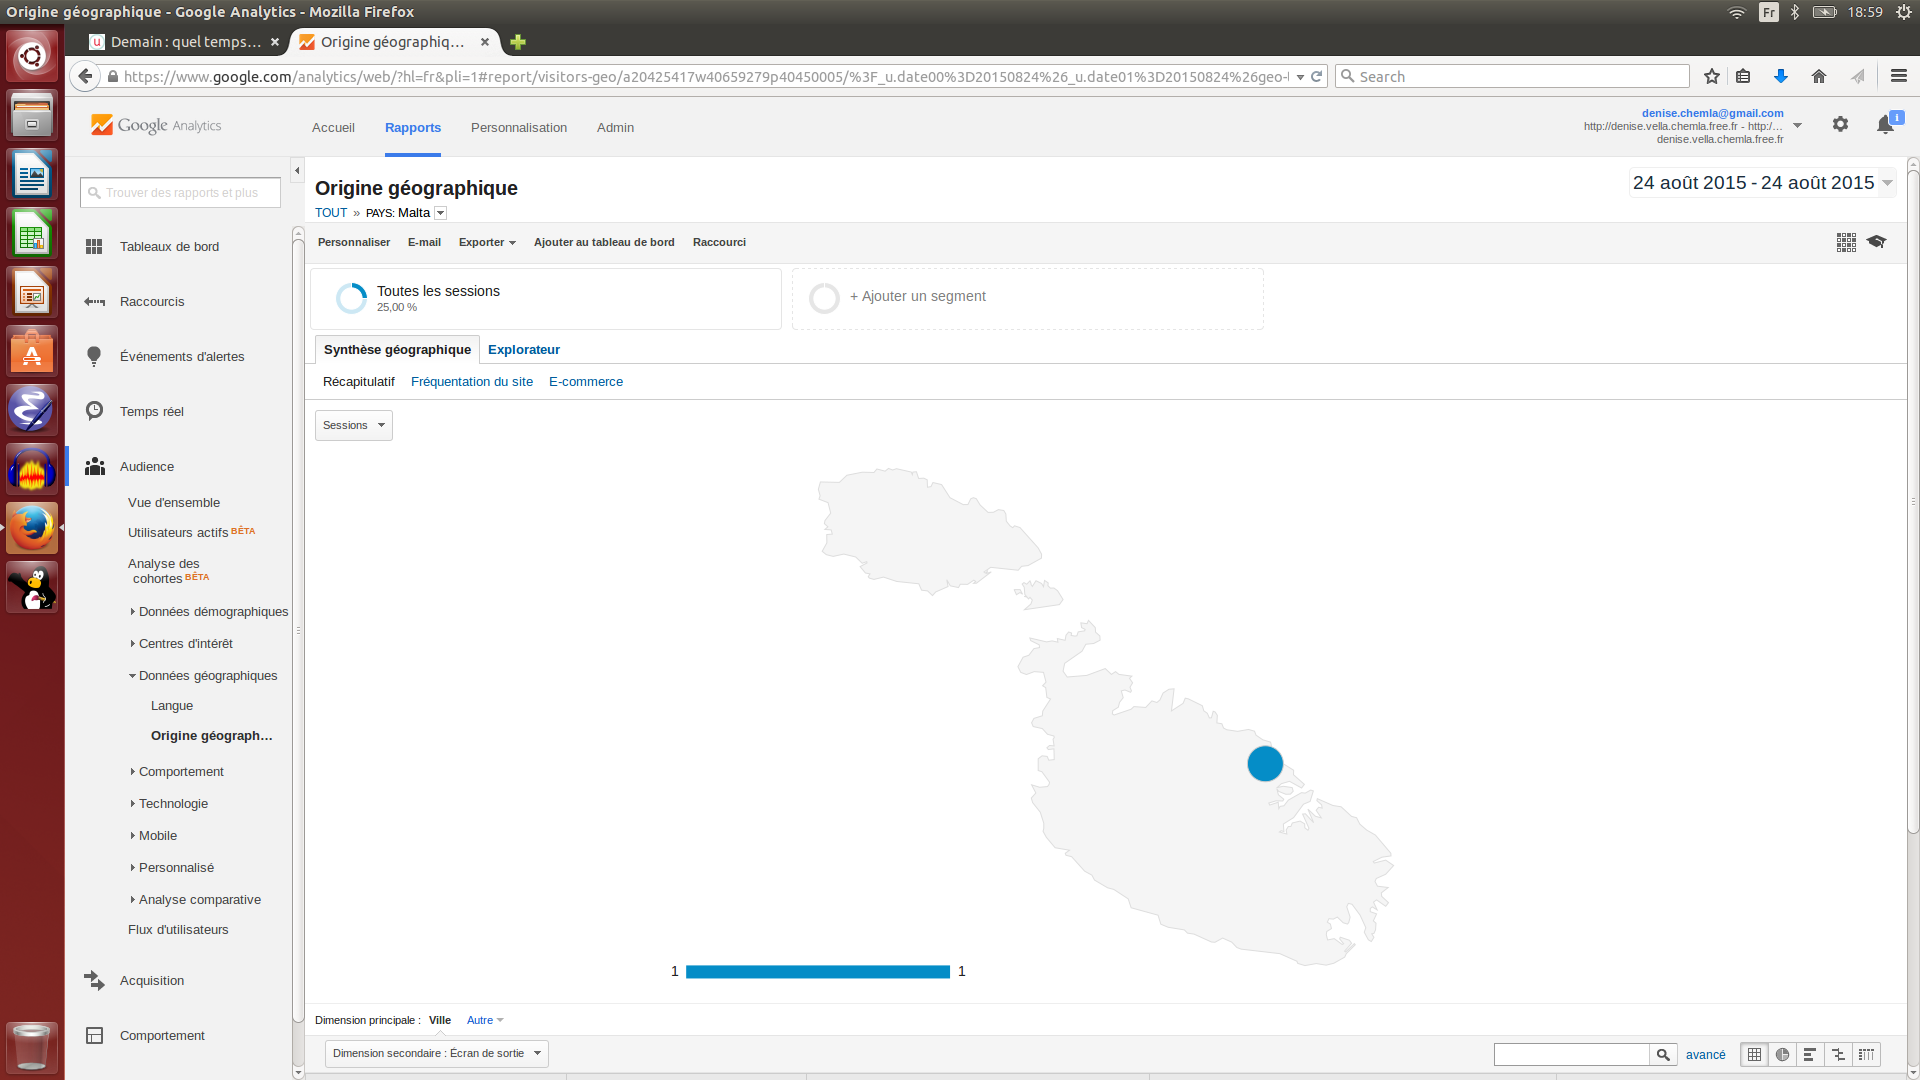The height and width of the screenshot is (1080, 1920).
Task: Click the avancé filter link
Action: tap(1705, 1055)
